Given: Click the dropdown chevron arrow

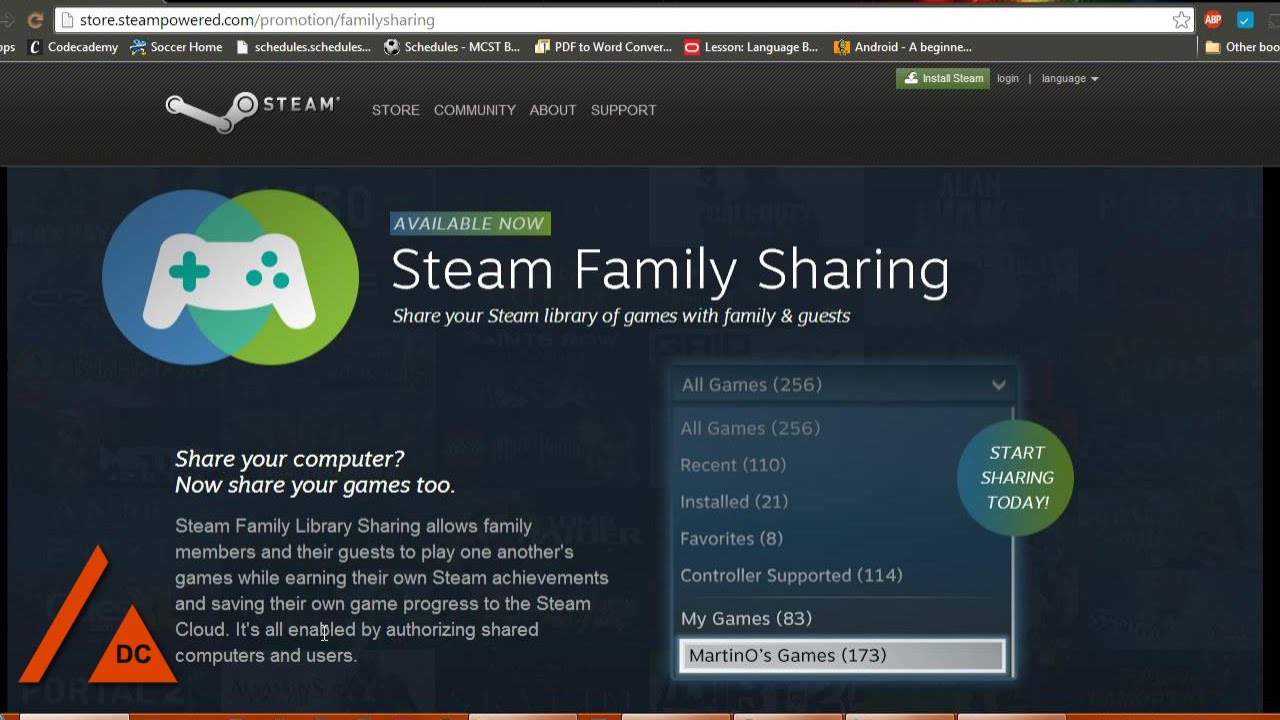Looking at the screenshot, I should (x=998, y=385).
